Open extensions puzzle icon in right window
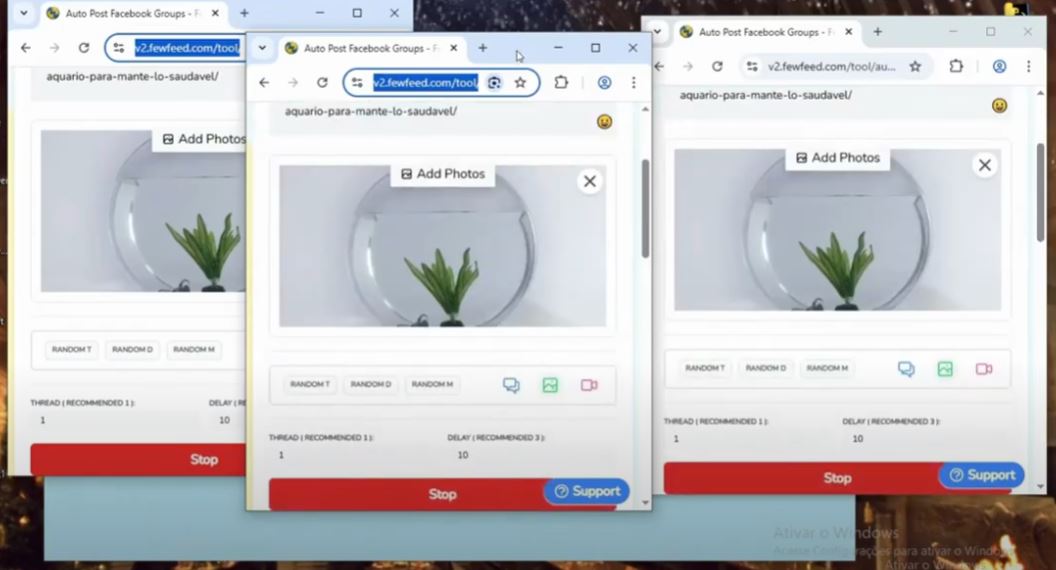The height and width of the screenshot is (570, 1056). pyautogui.click(x=956, y=66)
